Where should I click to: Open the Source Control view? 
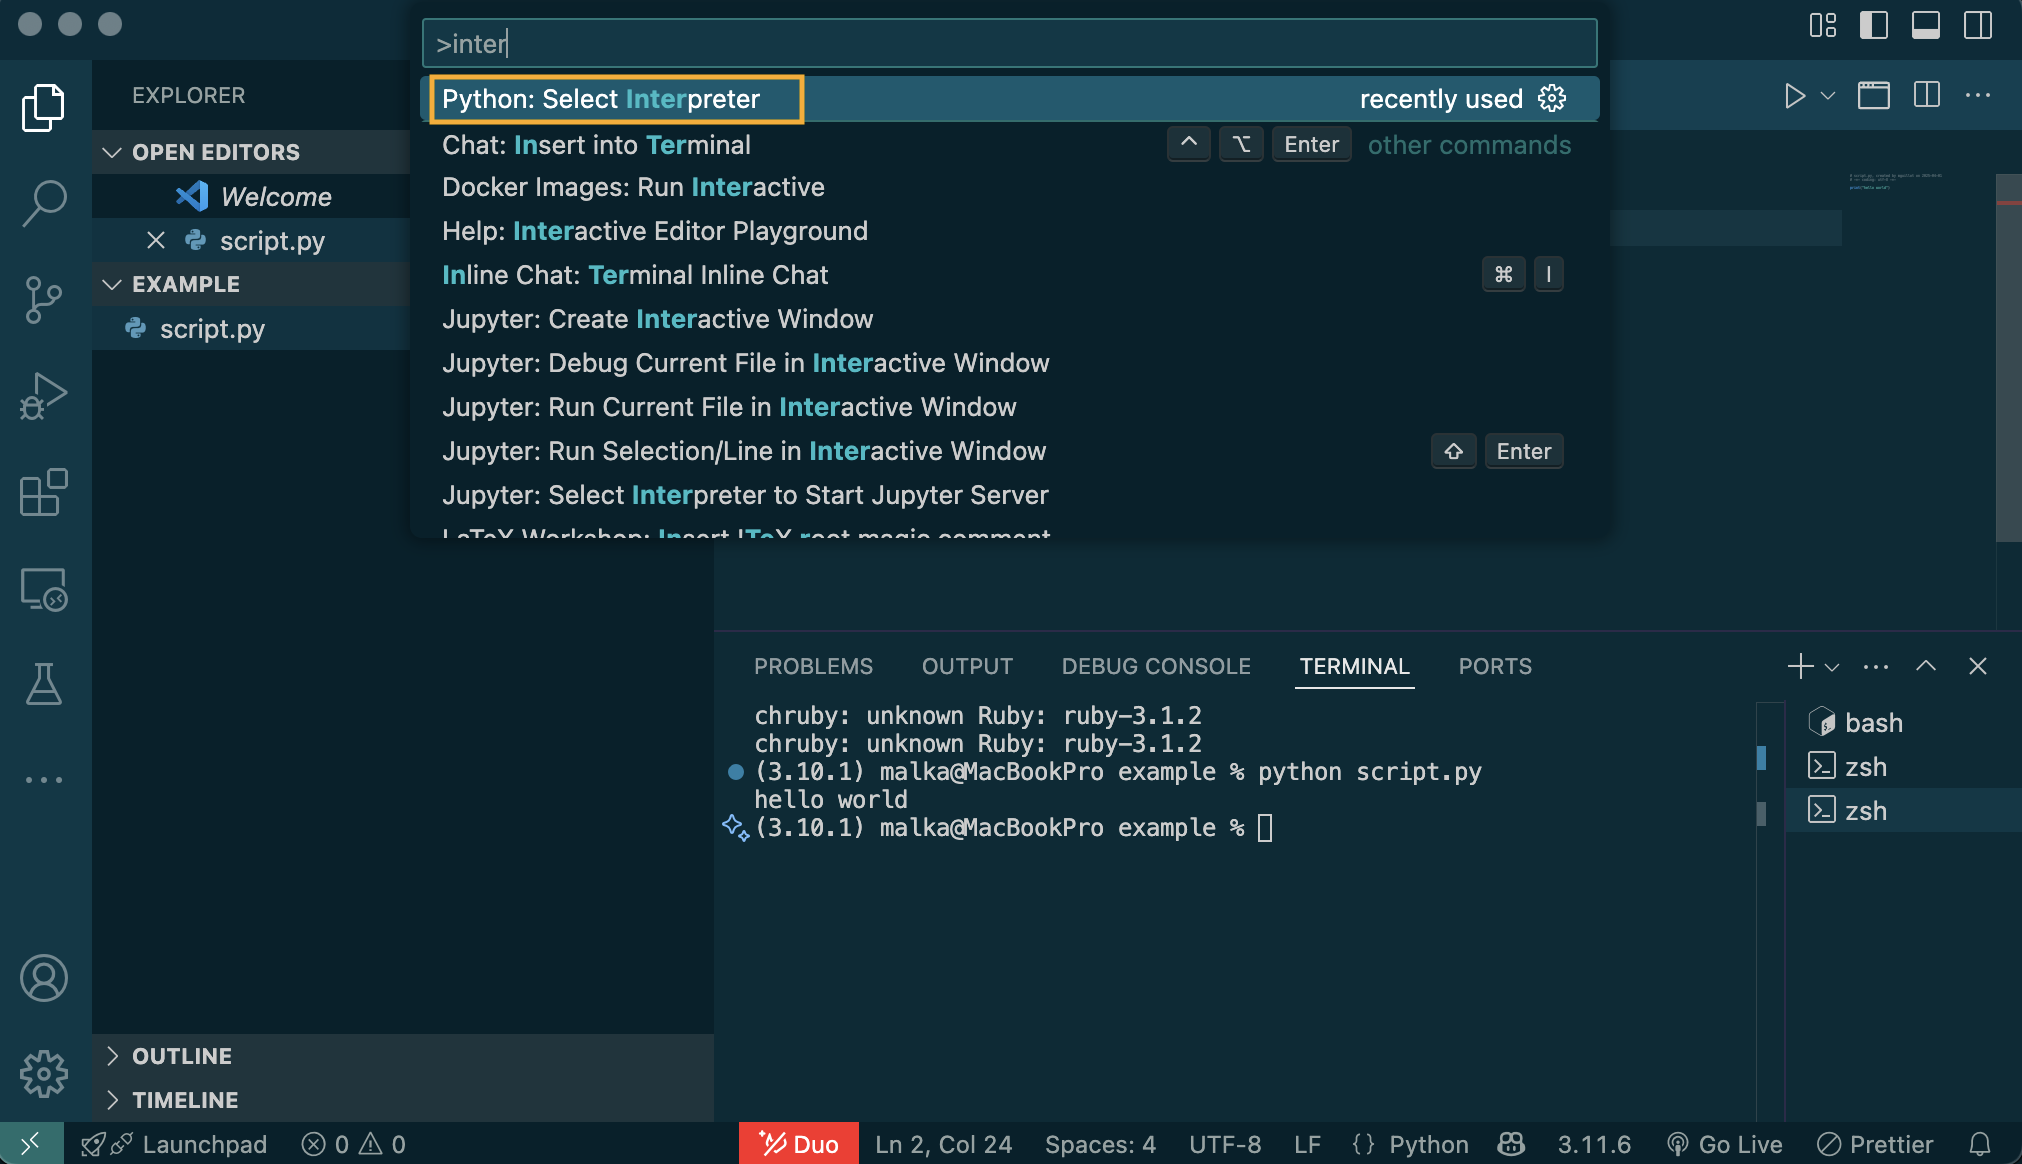(x=44, y=299)
